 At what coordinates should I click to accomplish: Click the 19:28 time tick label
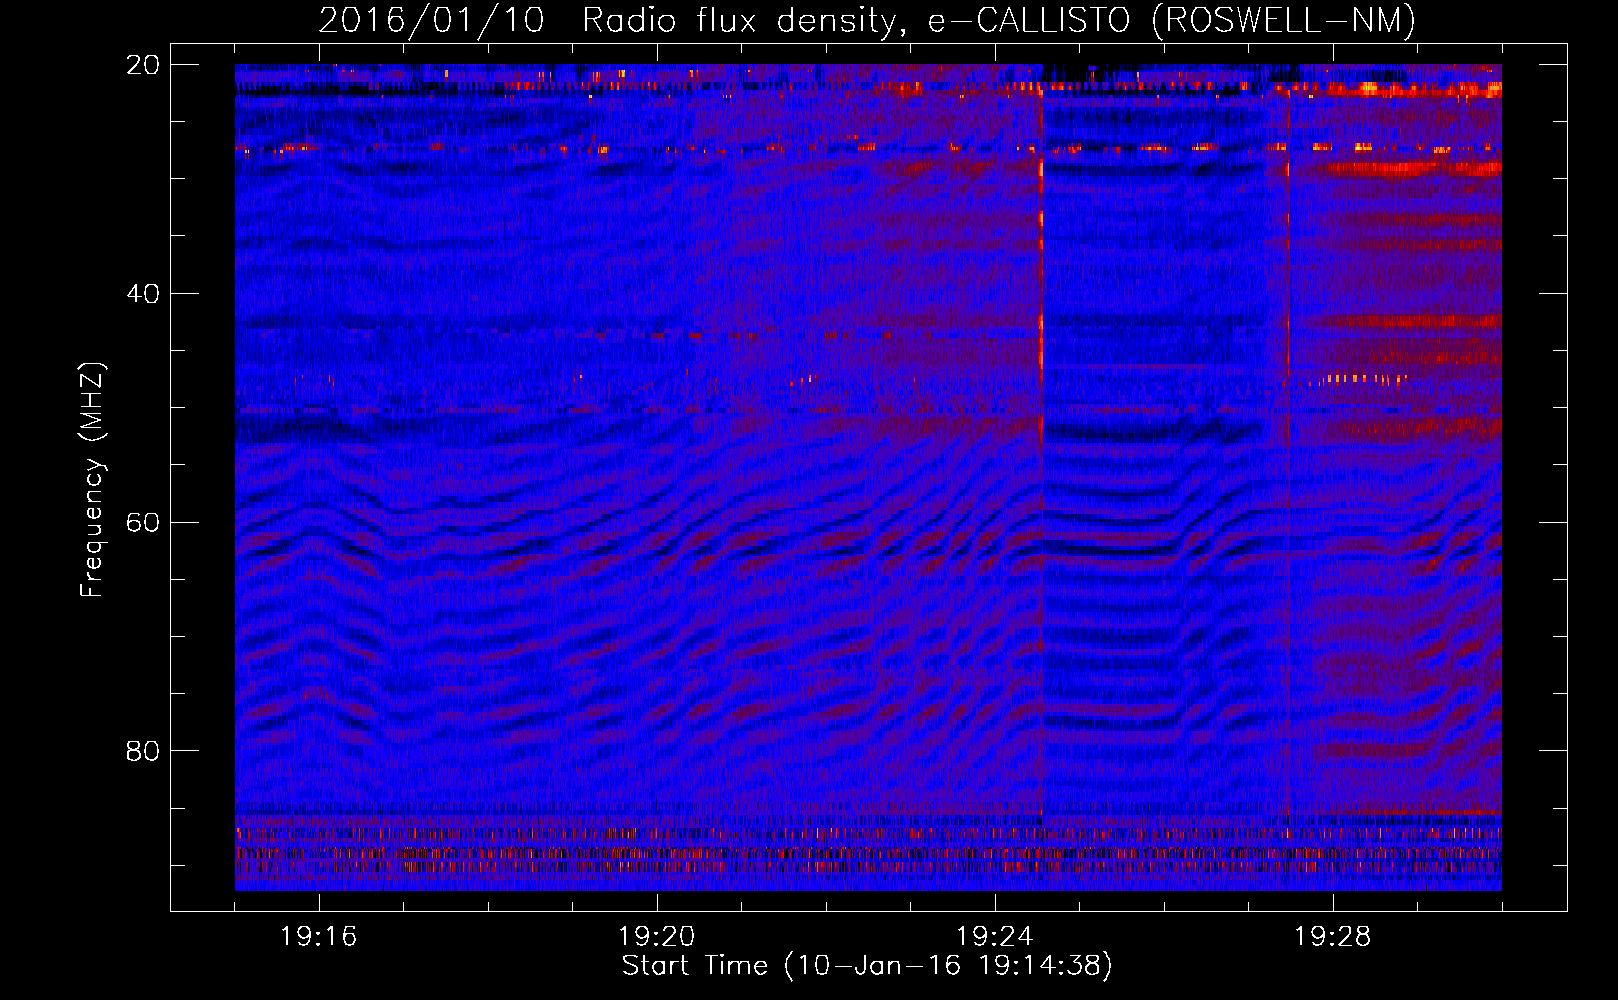[x=1333, y=937]
